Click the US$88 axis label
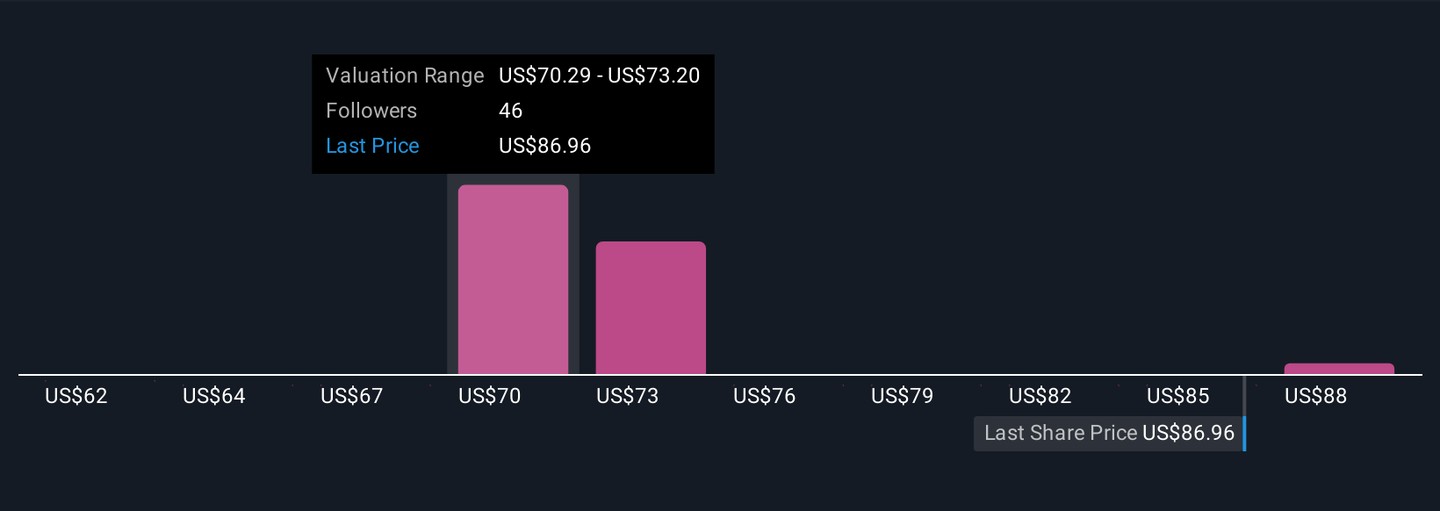The height and width of the screenshot is (511, 1440). coord(1316,396)
